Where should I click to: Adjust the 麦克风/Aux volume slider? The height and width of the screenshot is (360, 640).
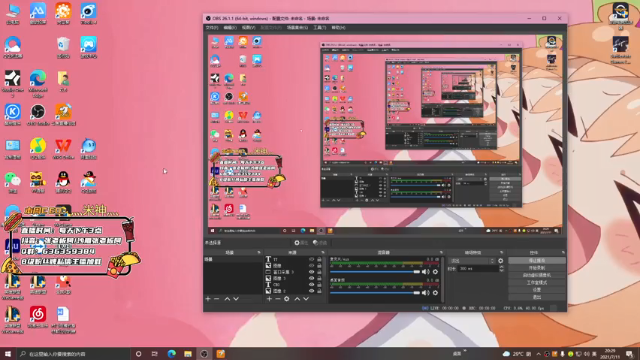tap(375, 271)
